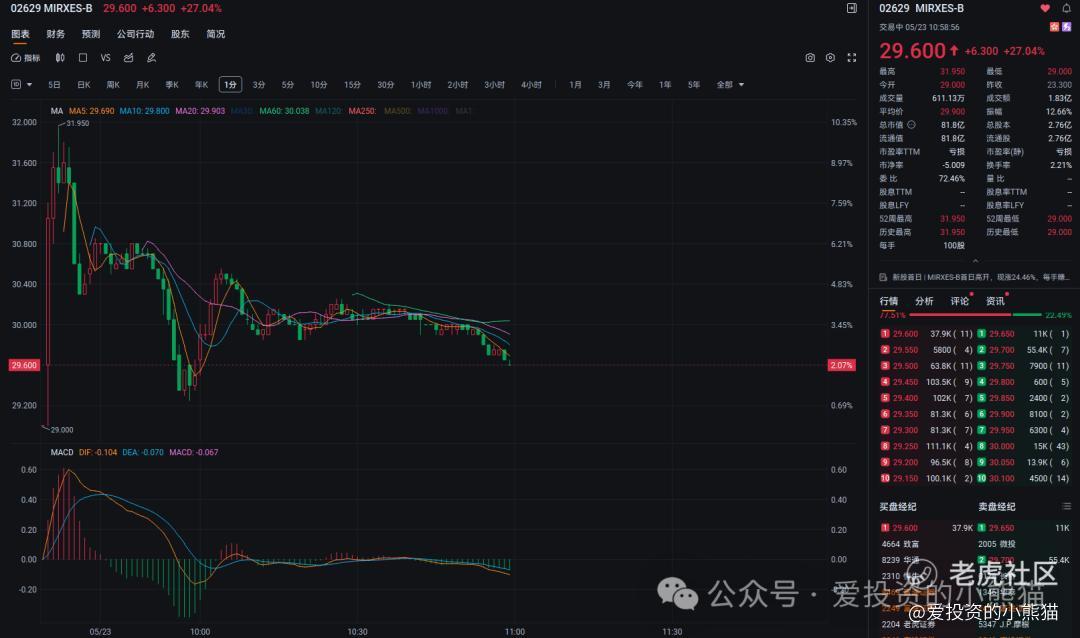Select the 3月 time range
The image size is (1080, 638).
click(x=604, y=85)
